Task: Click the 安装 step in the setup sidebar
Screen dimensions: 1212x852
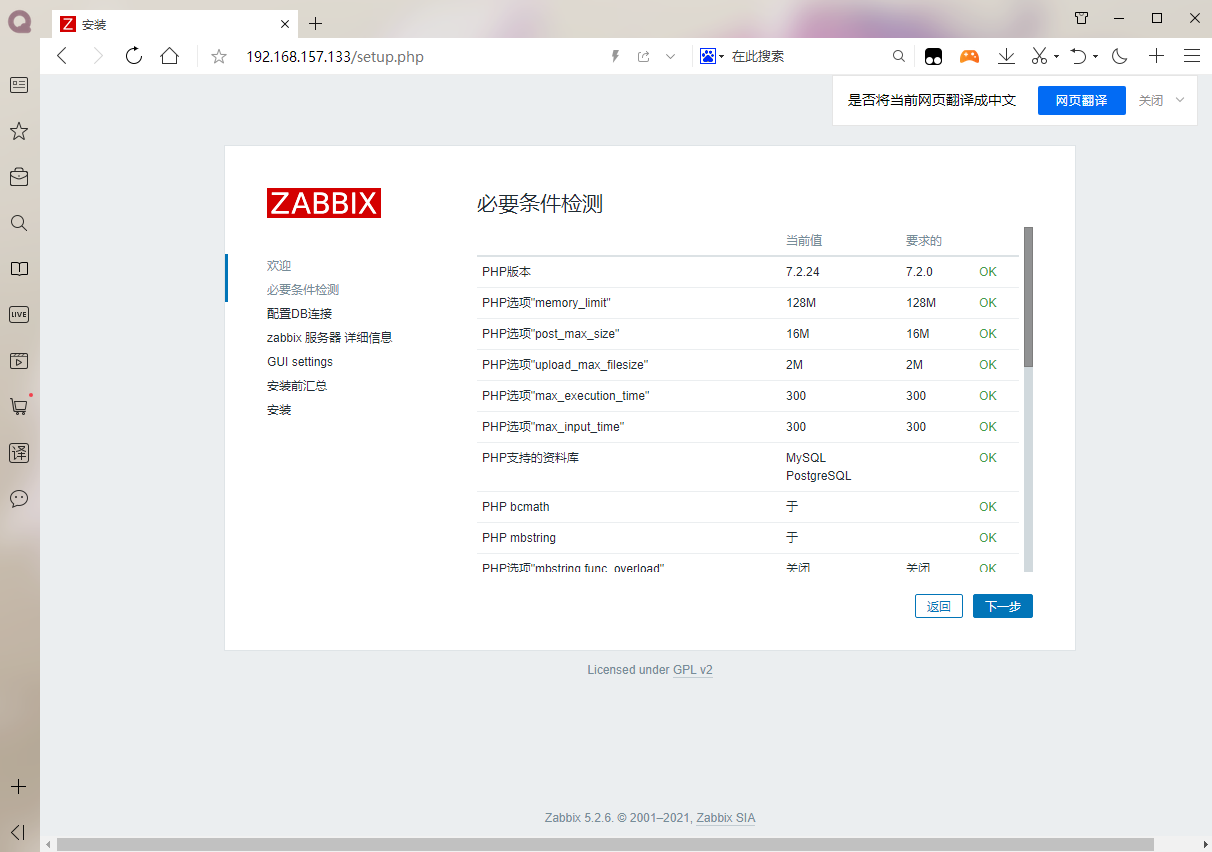Action: pyautogui.click(x=279, y=410)
